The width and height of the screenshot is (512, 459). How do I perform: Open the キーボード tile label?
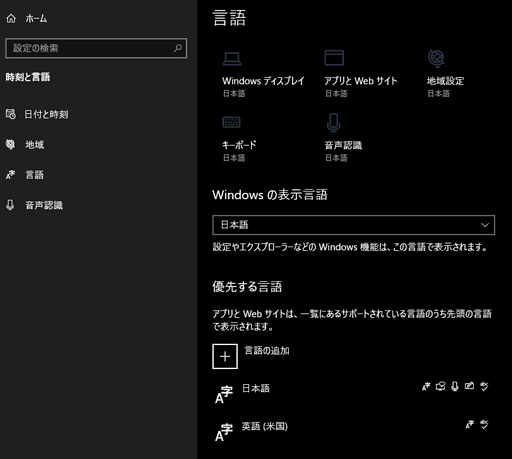(239, 145)
